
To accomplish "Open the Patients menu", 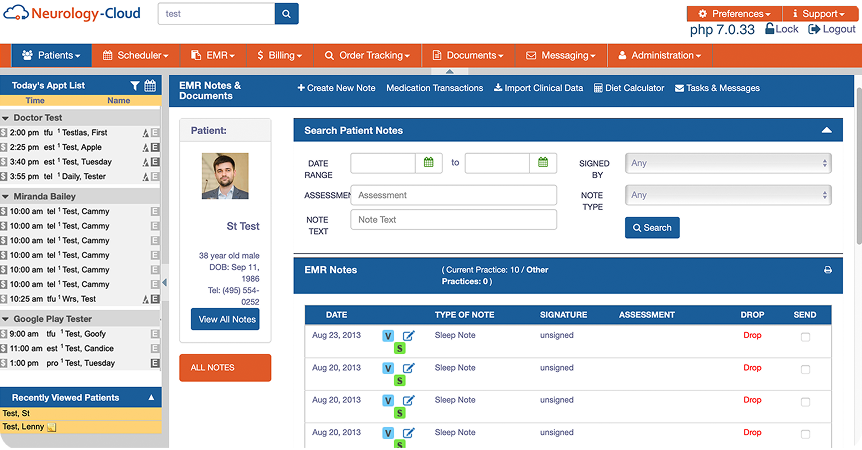I will pyautogui.click(x=51, y=55).
